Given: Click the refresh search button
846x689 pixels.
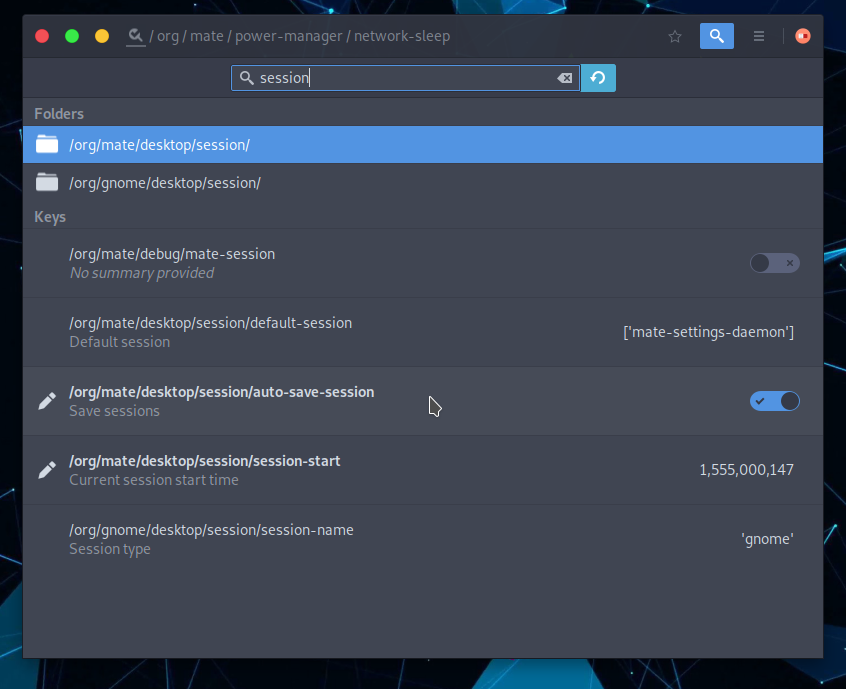Looking at the screenshot, I should tap(598, 78).
